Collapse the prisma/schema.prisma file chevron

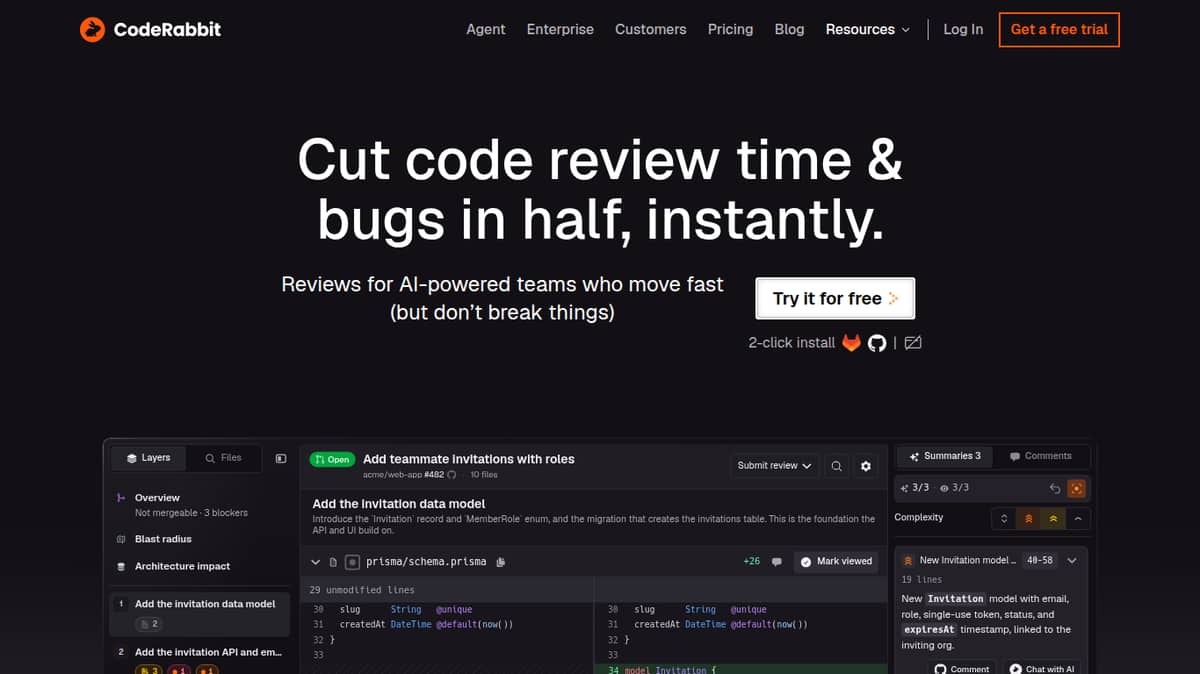point(315,562)
